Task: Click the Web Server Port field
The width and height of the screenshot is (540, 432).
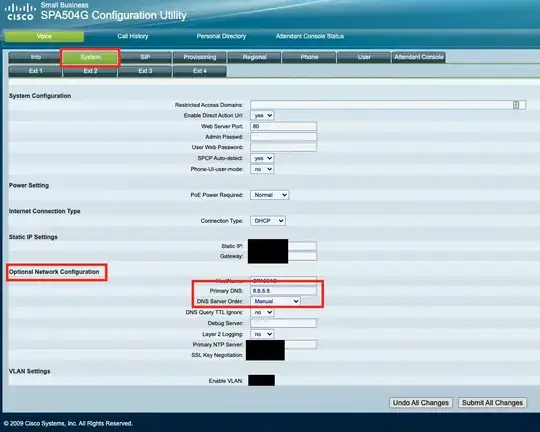Action: [283, 126]
